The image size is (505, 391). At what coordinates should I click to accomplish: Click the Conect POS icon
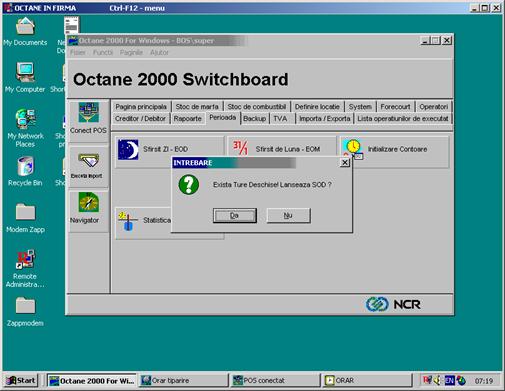pos(88,113)
